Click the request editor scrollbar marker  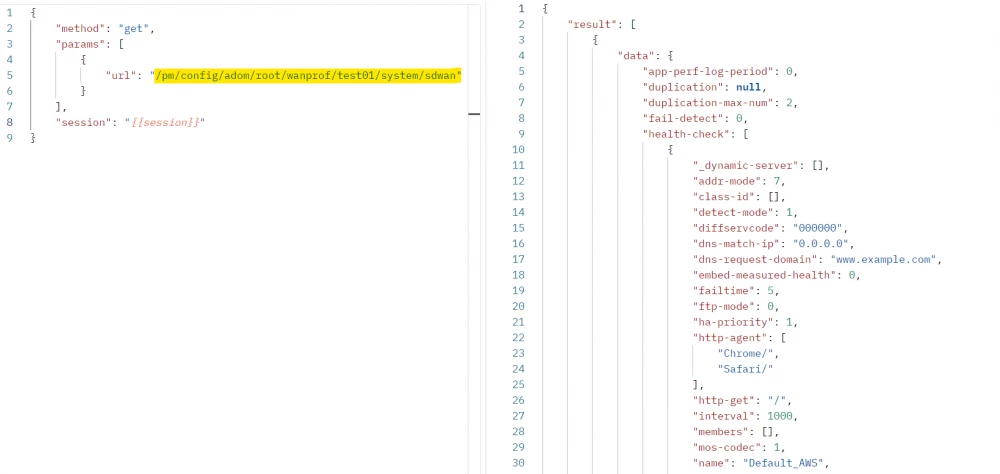click(474, 114)
